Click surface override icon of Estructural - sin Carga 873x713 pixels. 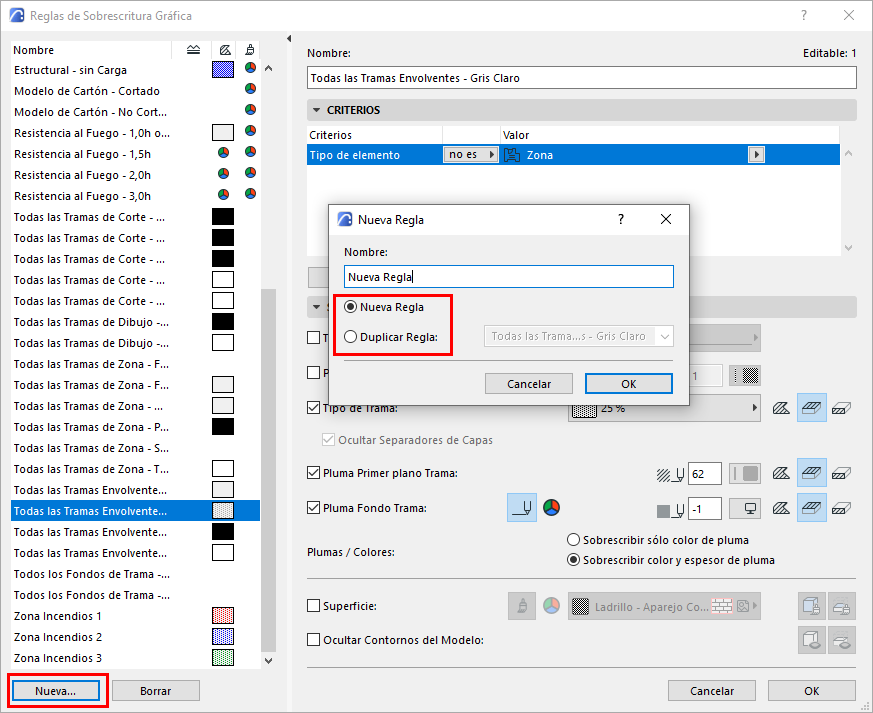pos(251,68)
